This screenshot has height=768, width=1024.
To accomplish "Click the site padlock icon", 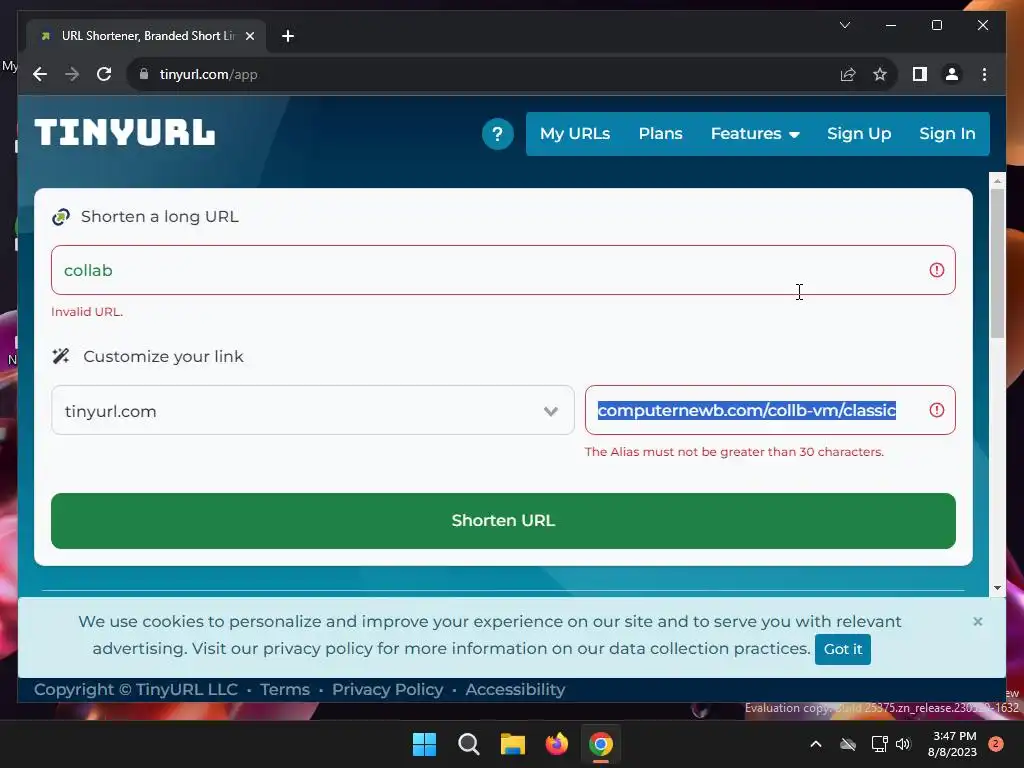I will pyautogui.click(x=144, y=74).
